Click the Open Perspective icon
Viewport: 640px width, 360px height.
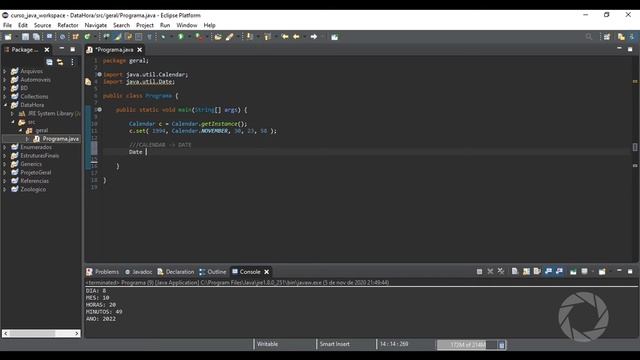pos(607,37)
